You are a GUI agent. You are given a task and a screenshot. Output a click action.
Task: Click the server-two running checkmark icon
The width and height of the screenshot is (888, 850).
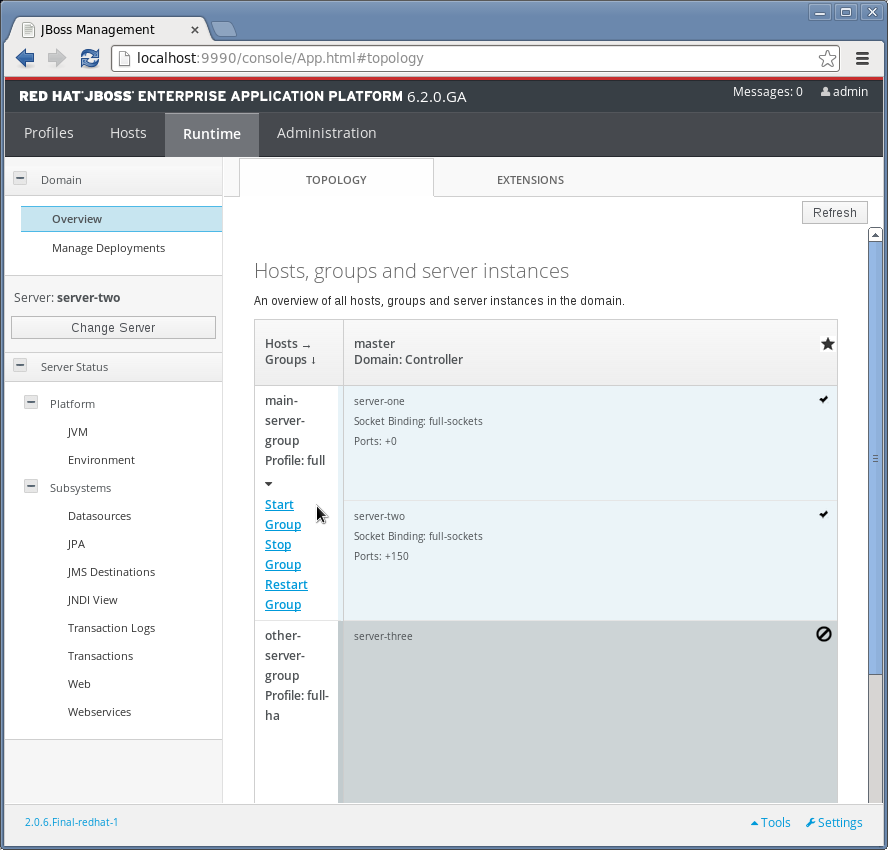tap(824, 514)
